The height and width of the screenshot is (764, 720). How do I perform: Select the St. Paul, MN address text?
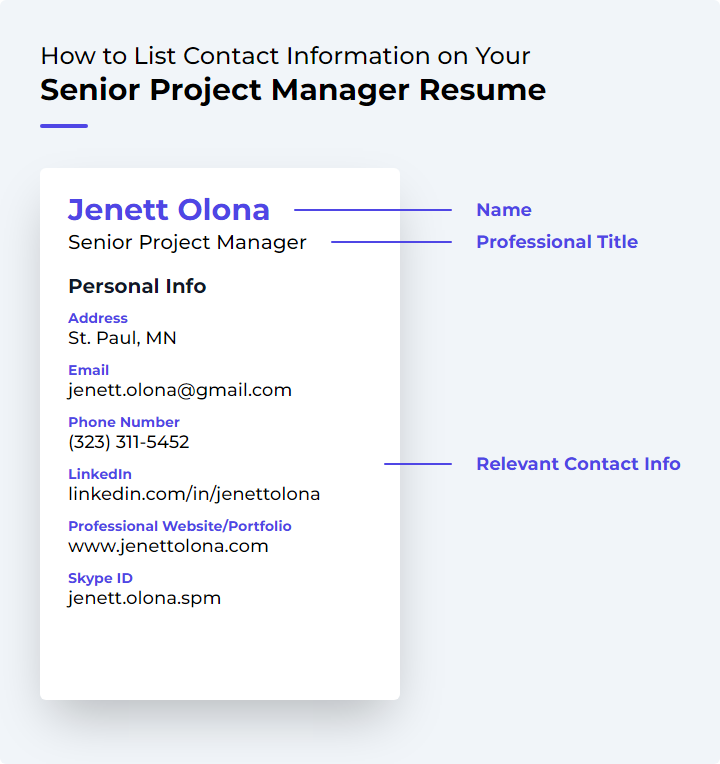coord(122,338)
